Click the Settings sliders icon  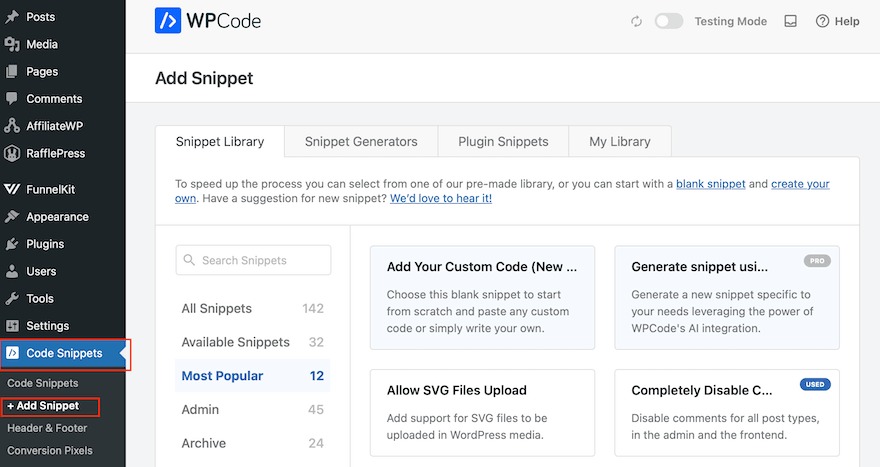click(12, 326)
